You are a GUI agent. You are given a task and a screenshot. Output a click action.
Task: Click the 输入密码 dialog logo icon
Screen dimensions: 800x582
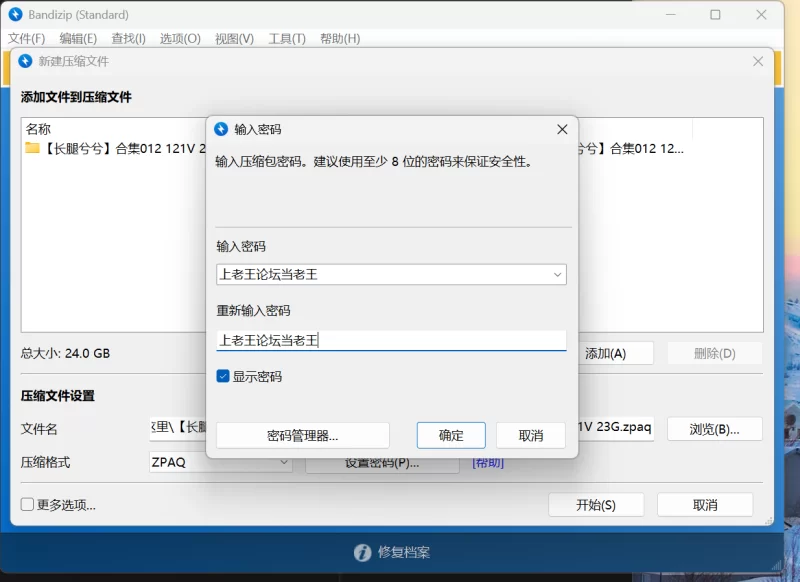point(221,129)
